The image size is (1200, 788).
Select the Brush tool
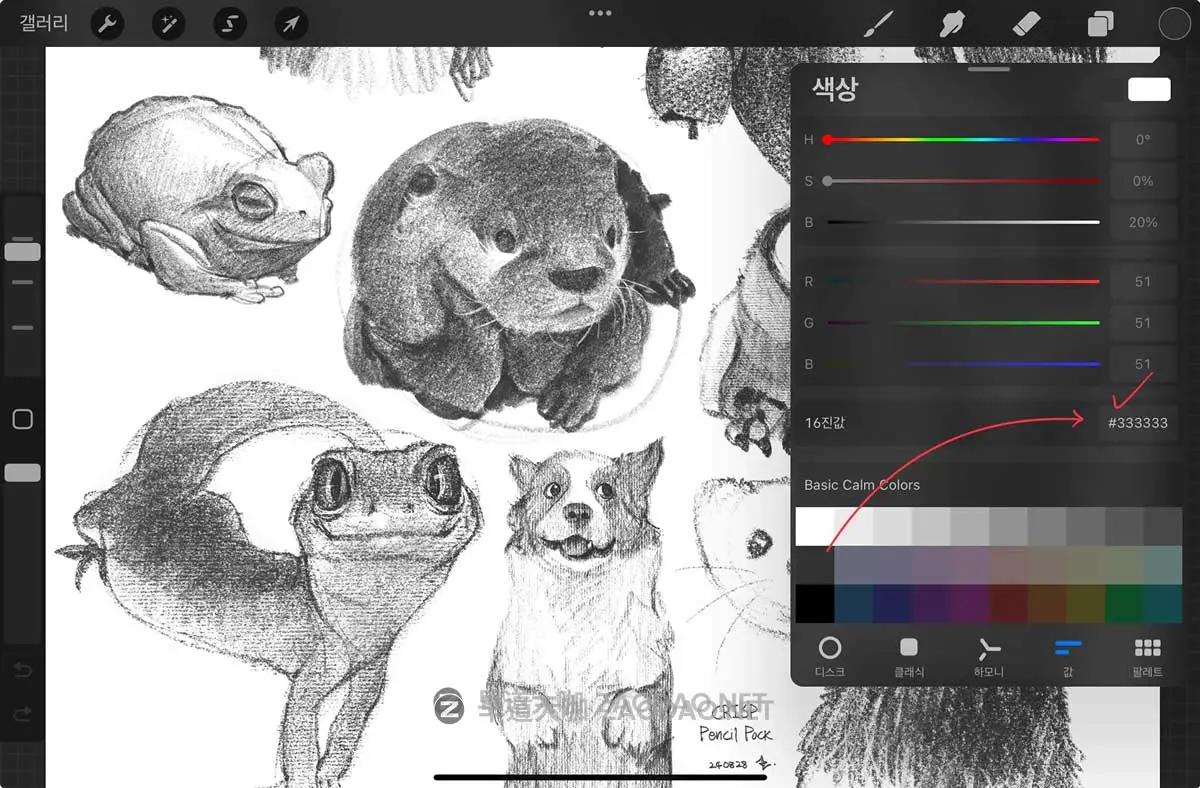coord(877,24)
